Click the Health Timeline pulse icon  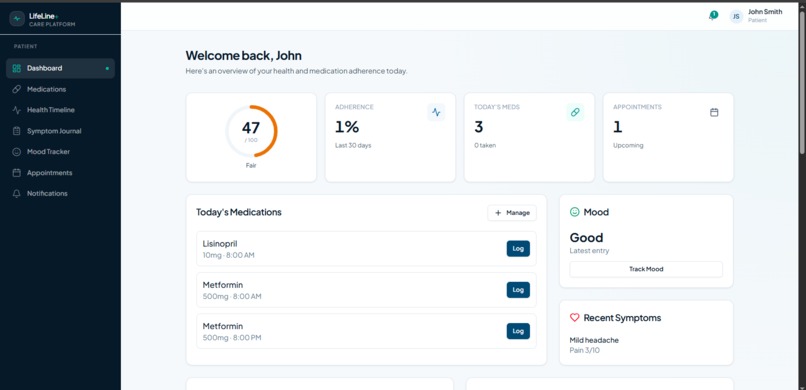click(x=16, y=110)
